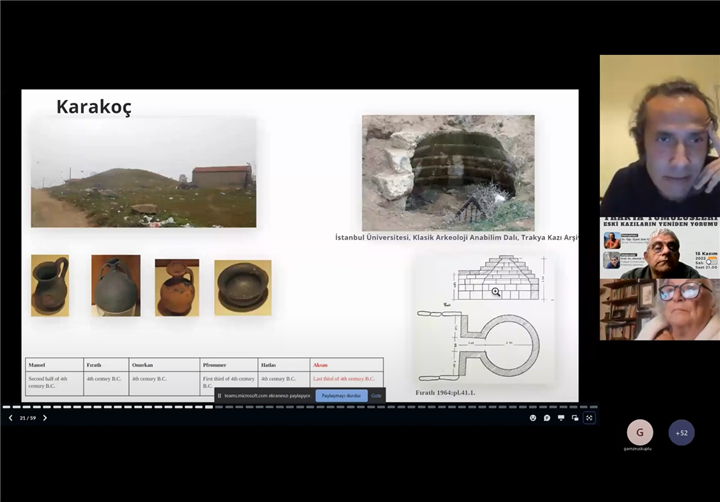Click the slide progress bar
The height and width of the screenshot is (502, 720).
[299, 407]
